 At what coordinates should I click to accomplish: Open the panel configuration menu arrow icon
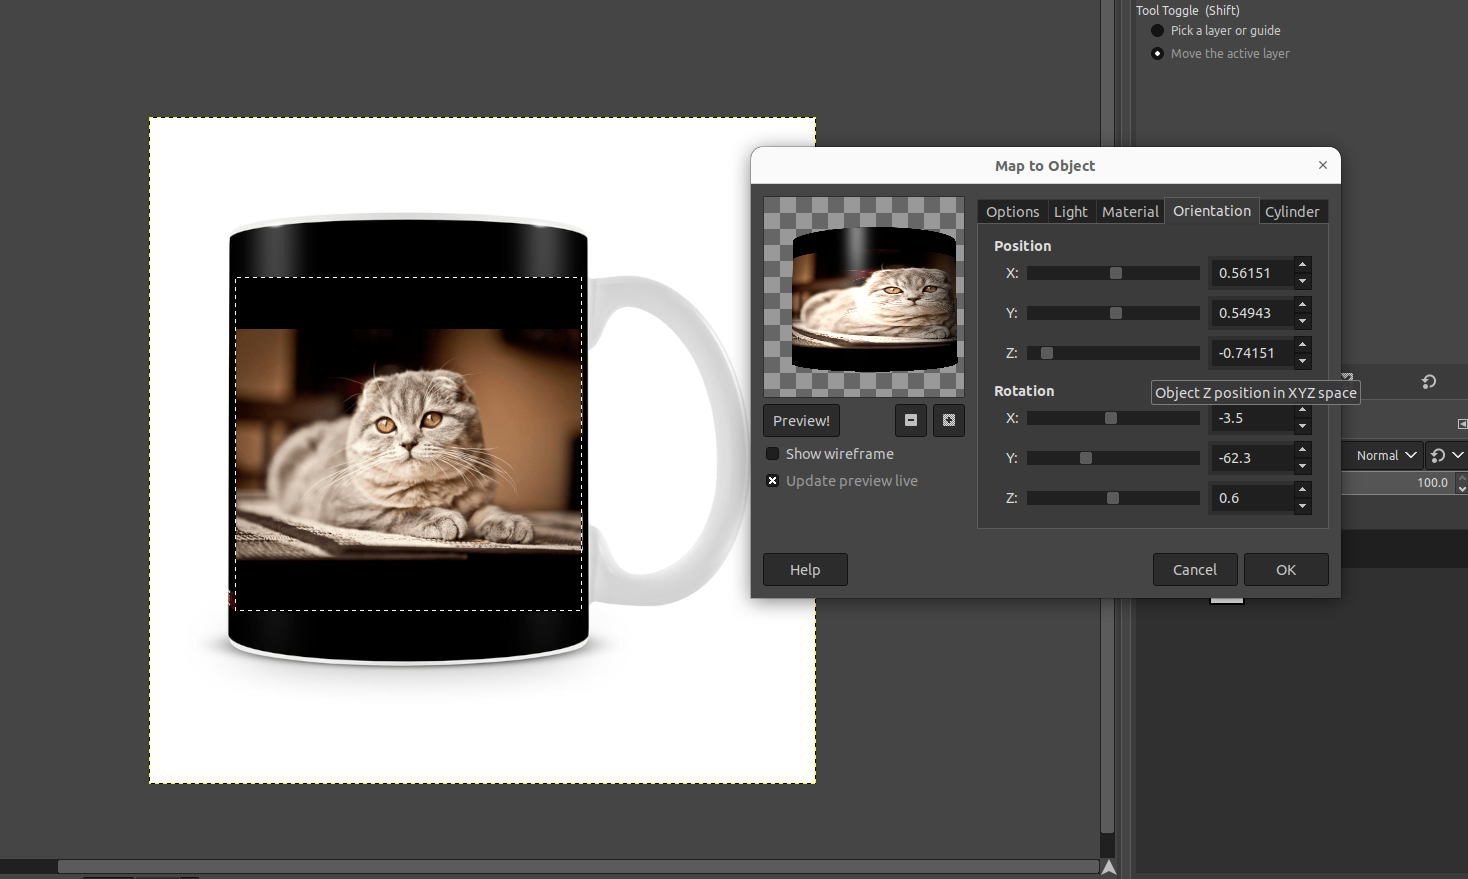[1461, 424]
